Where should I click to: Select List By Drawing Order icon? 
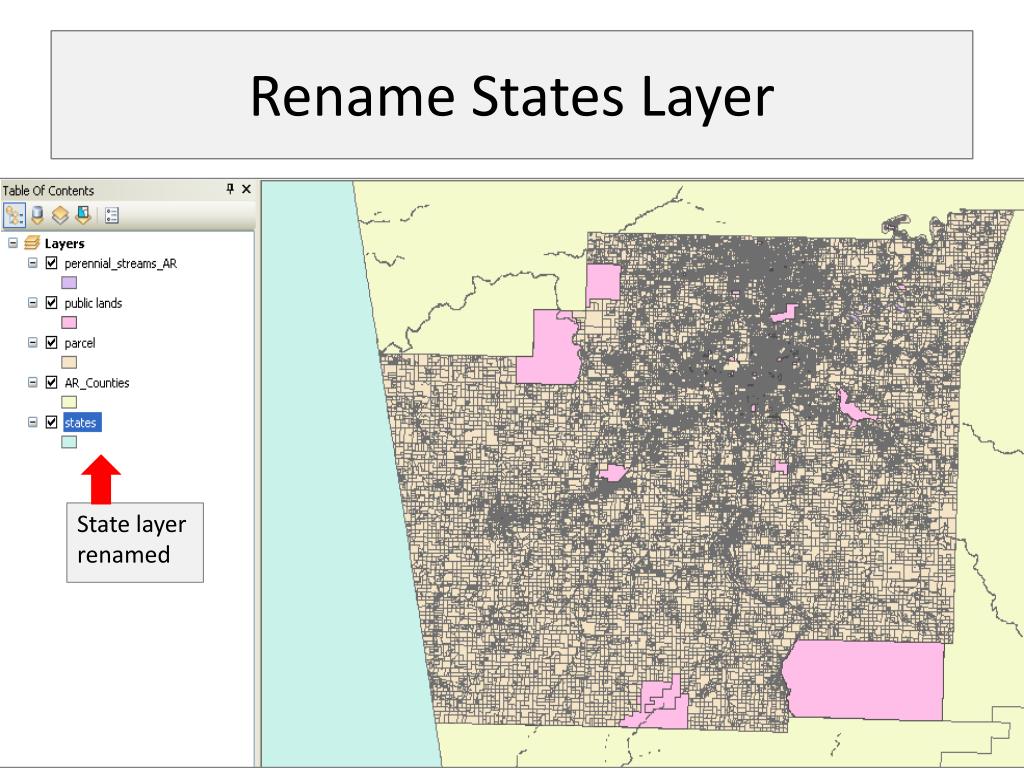point(14,215)
